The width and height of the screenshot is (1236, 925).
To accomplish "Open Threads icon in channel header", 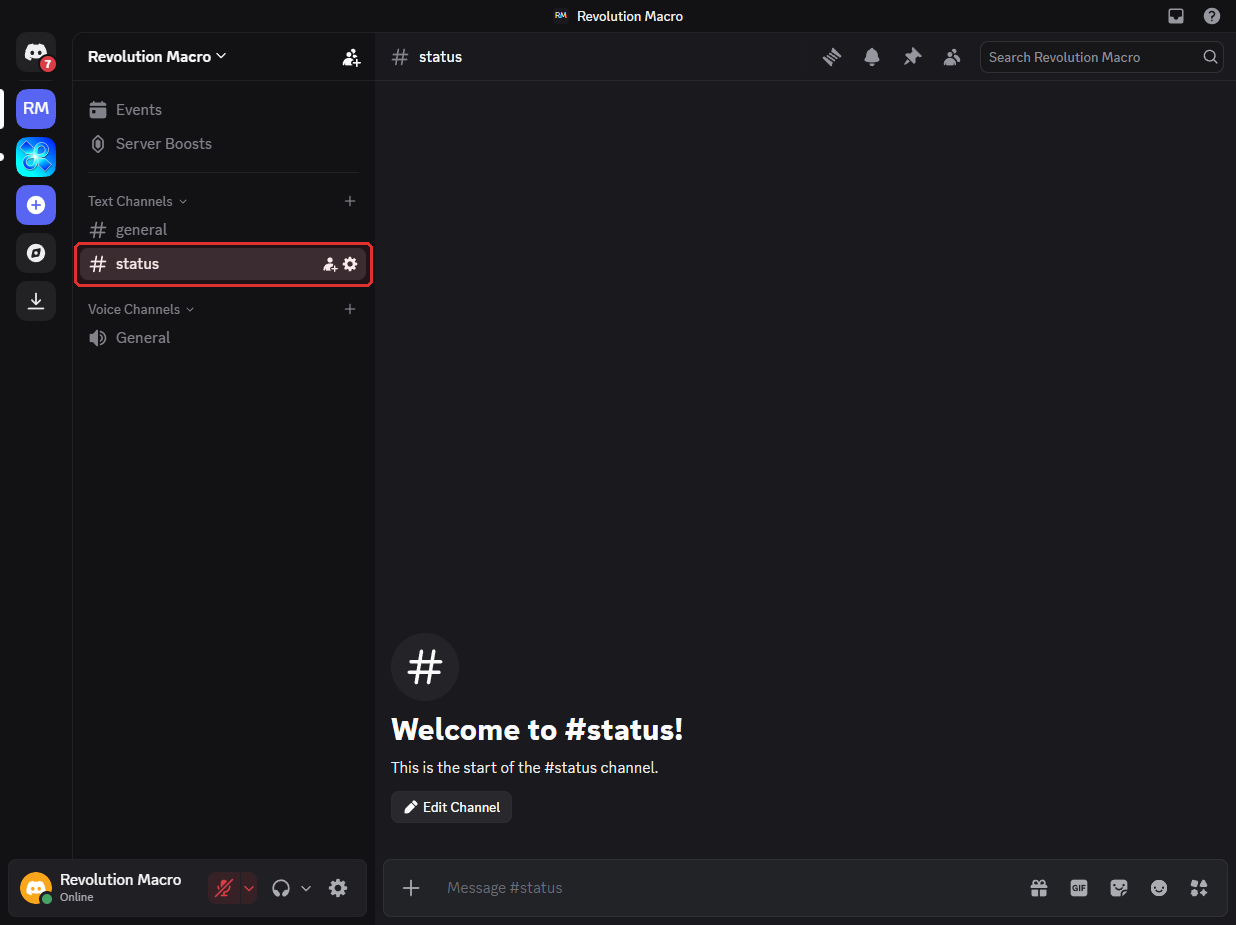I will point(832,57).
